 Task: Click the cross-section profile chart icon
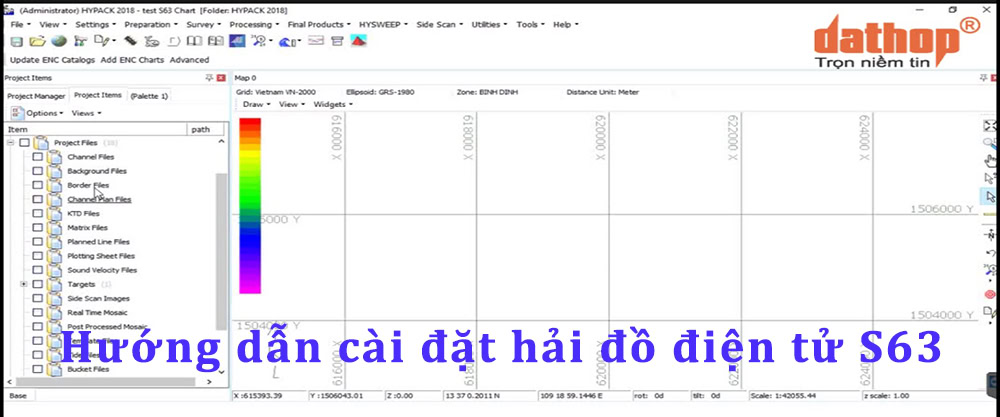[x=316, y=41]
